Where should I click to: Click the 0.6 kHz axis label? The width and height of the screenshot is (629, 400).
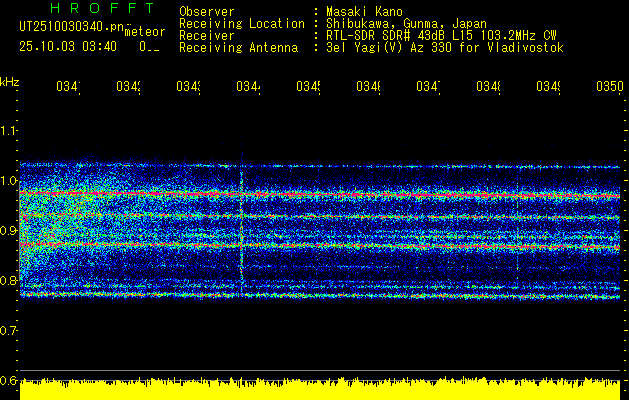(9, 380)
